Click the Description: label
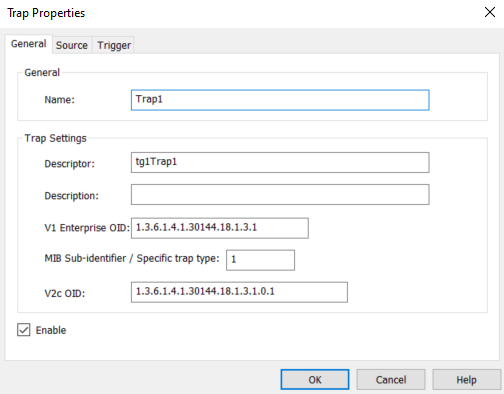The image size is (504, 394). coord(72,196)
